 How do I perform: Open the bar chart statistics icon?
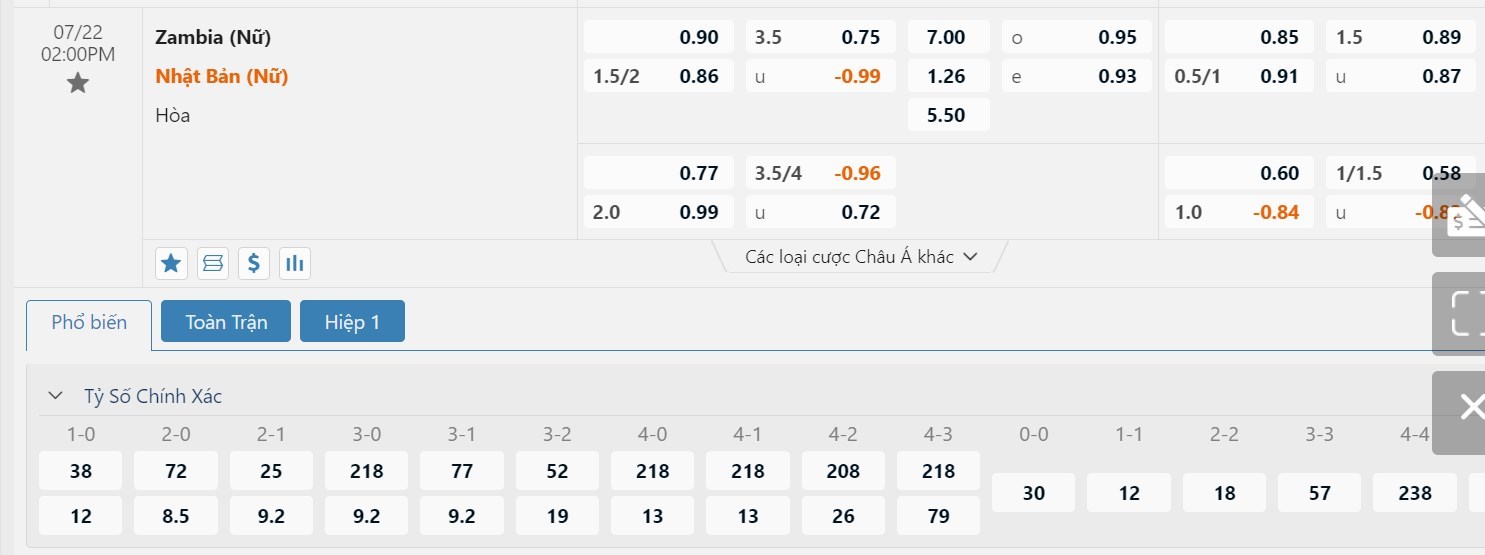[295, 263]
